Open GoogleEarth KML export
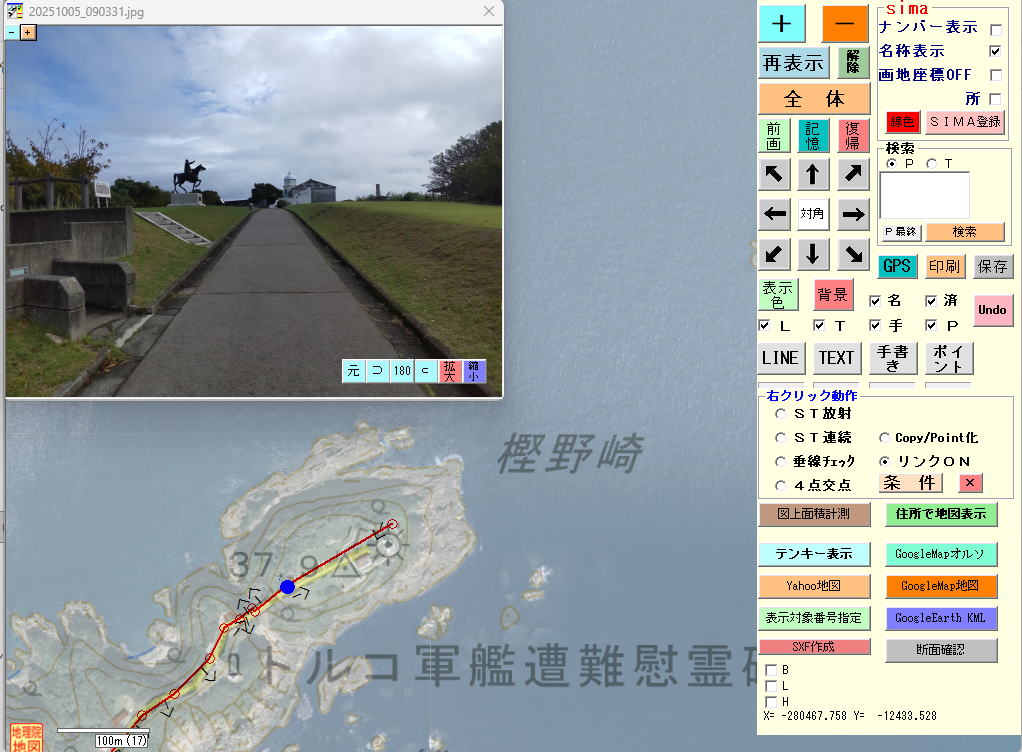This screenshot has width=1022, height=752. [x=940, y=618]
